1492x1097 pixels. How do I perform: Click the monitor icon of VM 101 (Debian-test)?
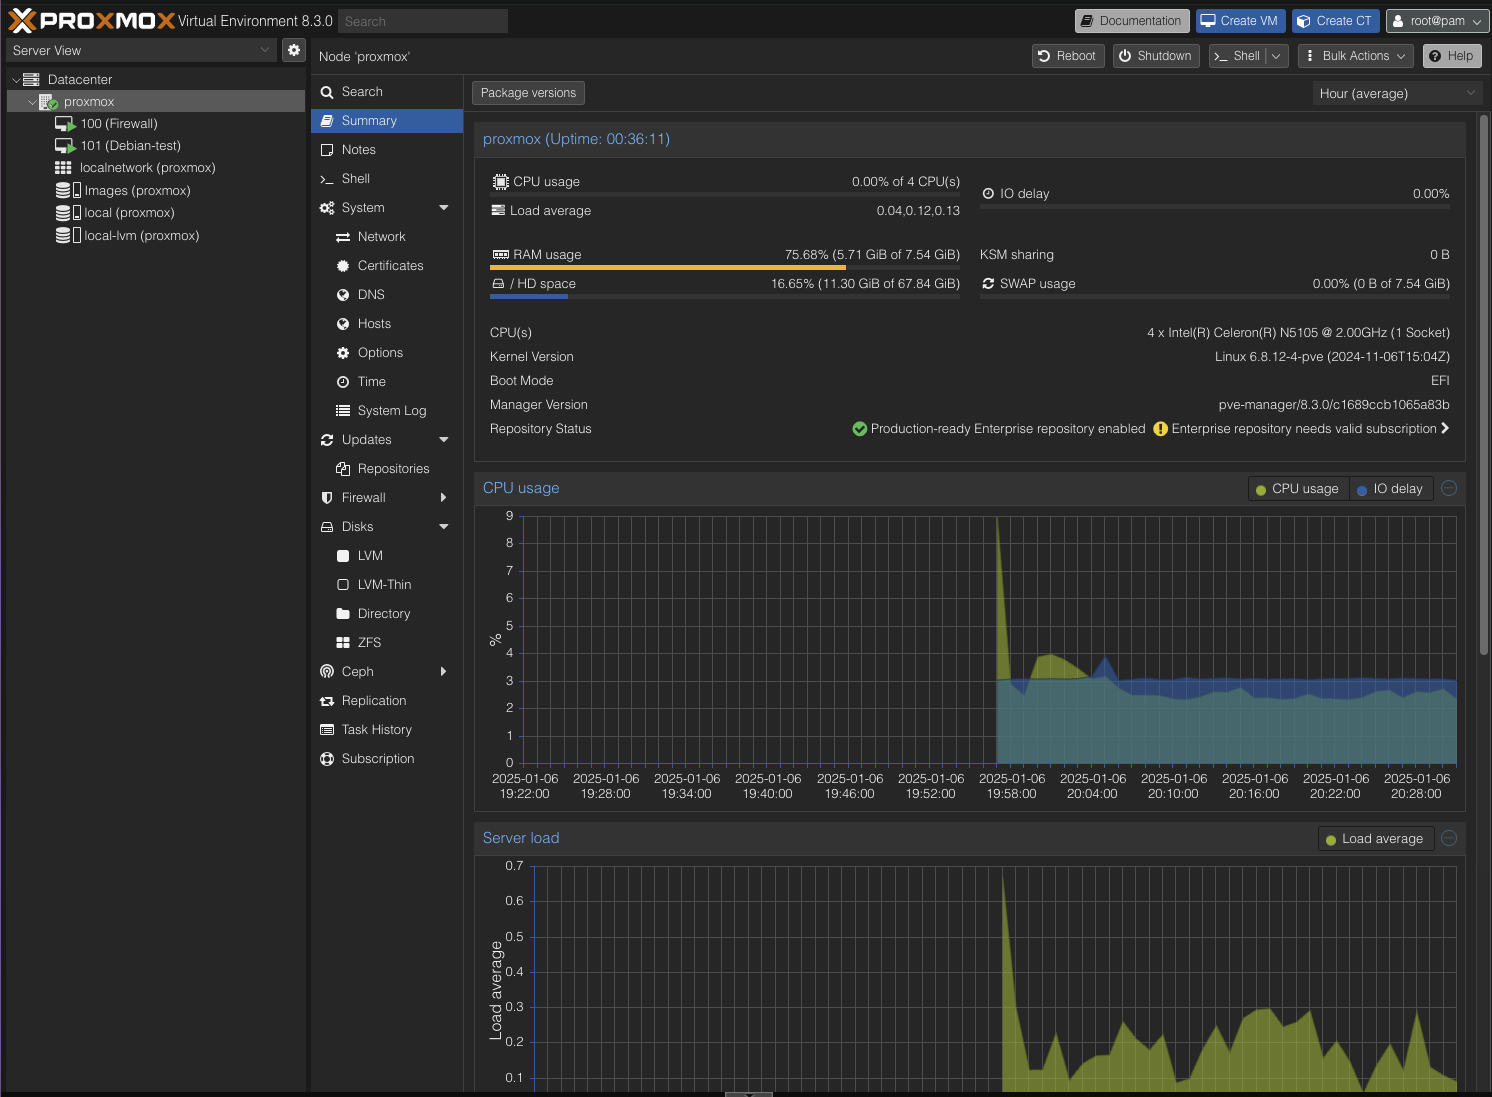click(x=65, y=146)
